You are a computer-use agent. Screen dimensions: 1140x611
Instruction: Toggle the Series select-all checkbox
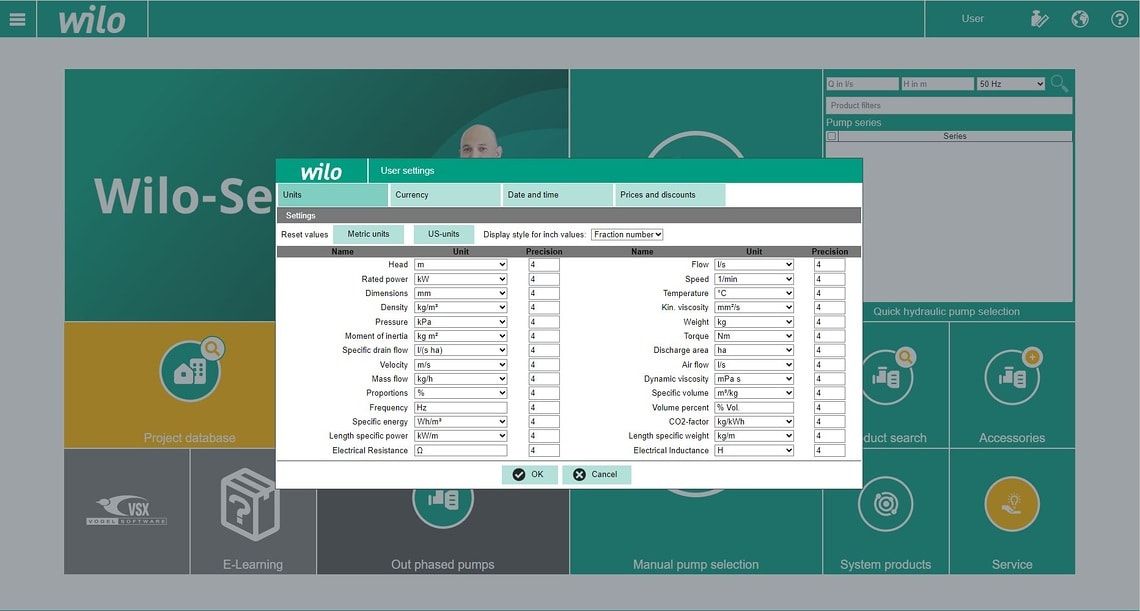point(832,136)
